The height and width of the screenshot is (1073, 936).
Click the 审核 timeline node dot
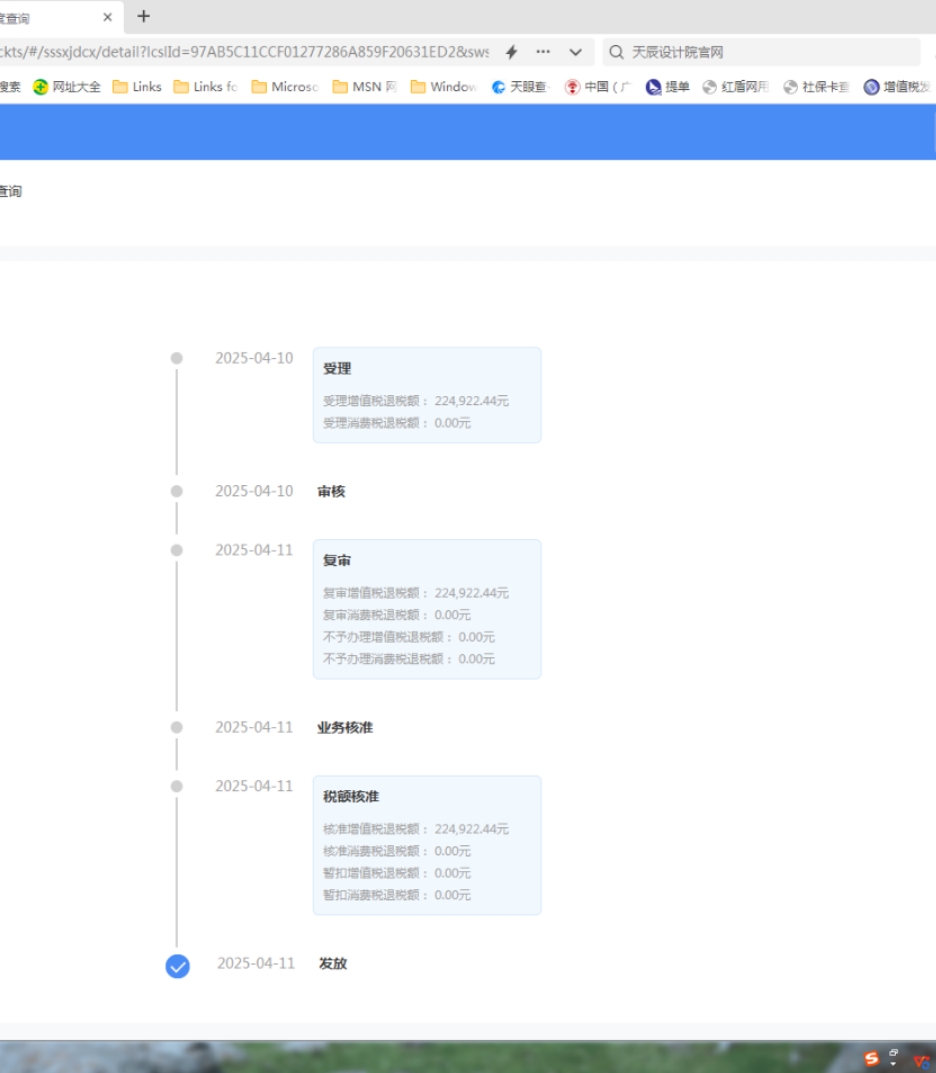point(176,490)
